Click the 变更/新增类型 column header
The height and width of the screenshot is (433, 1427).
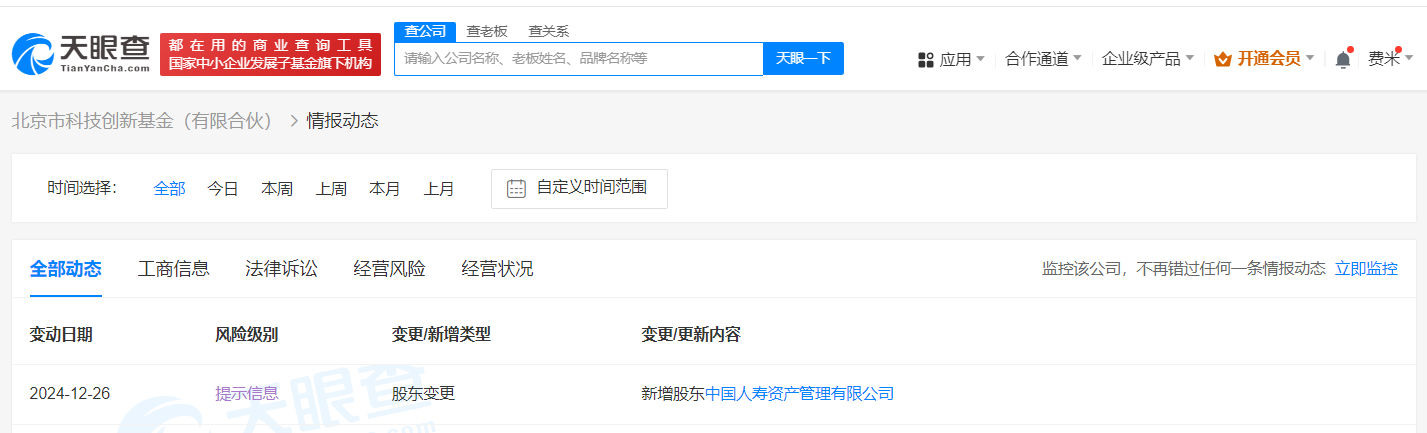click(x=441, y=334)
